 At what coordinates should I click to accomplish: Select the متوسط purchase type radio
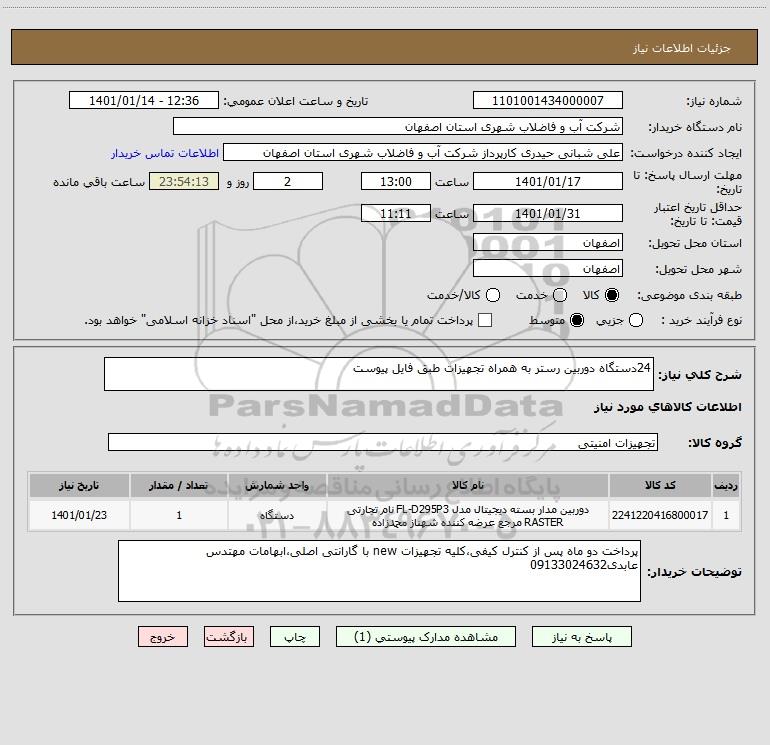coord(577,320)
